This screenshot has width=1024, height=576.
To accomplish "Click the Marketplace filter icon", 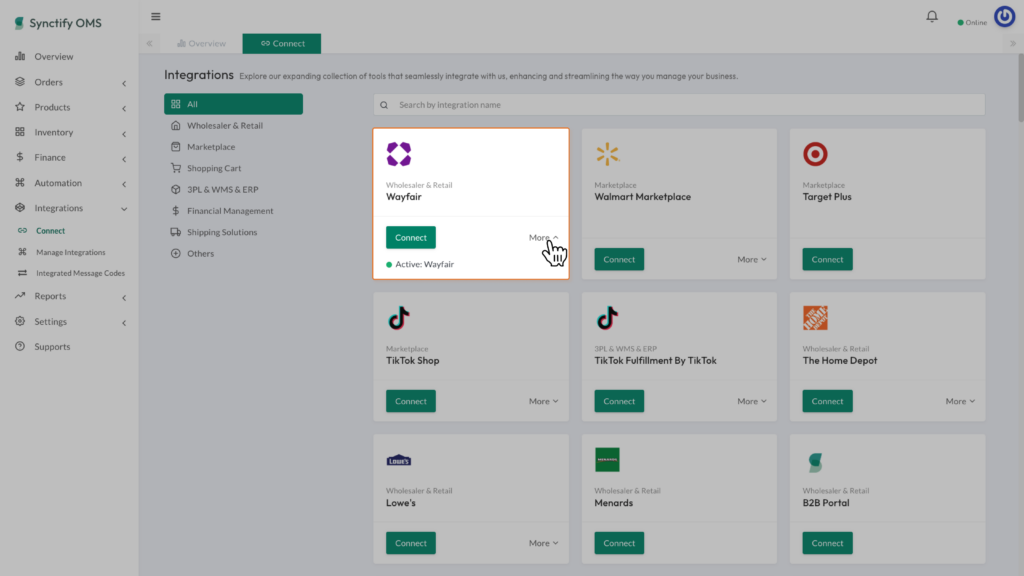I will pyautogui.click(x=176, y=147).
